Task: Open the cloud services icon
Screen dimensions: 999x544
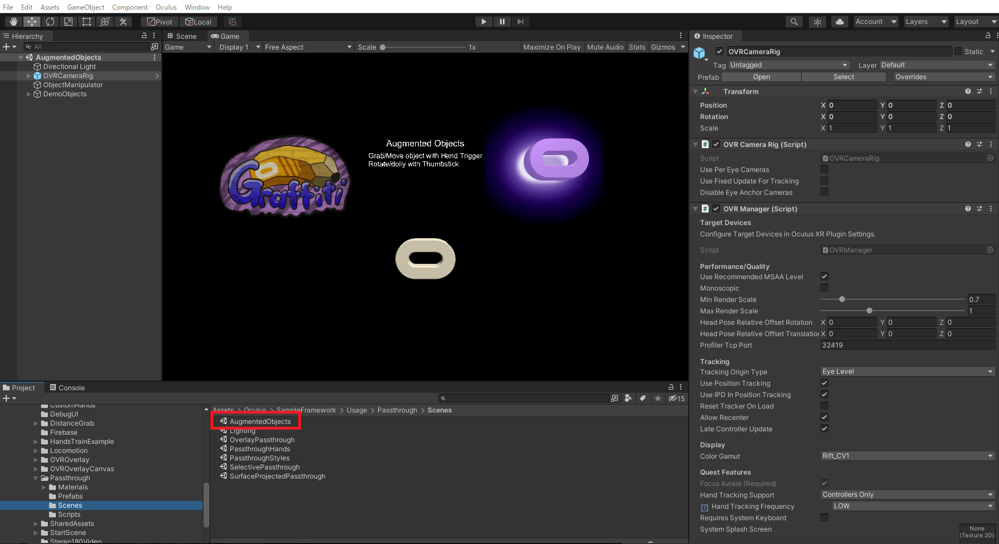Action: 840,22
